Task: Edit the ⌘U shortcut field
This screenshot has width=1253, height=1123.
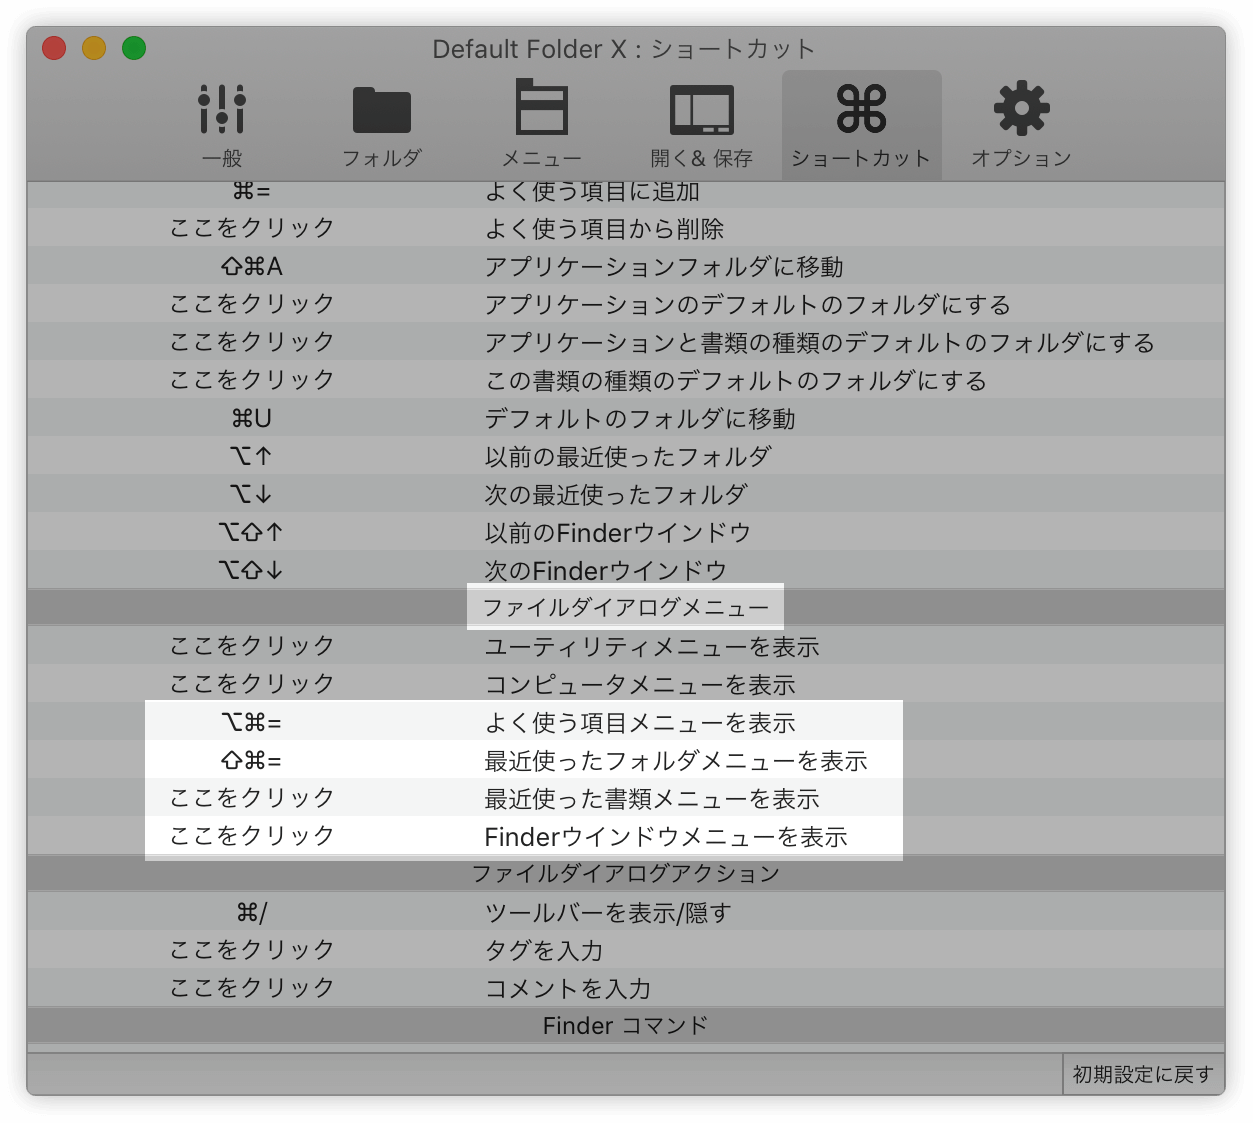Action: click(252, 418)
